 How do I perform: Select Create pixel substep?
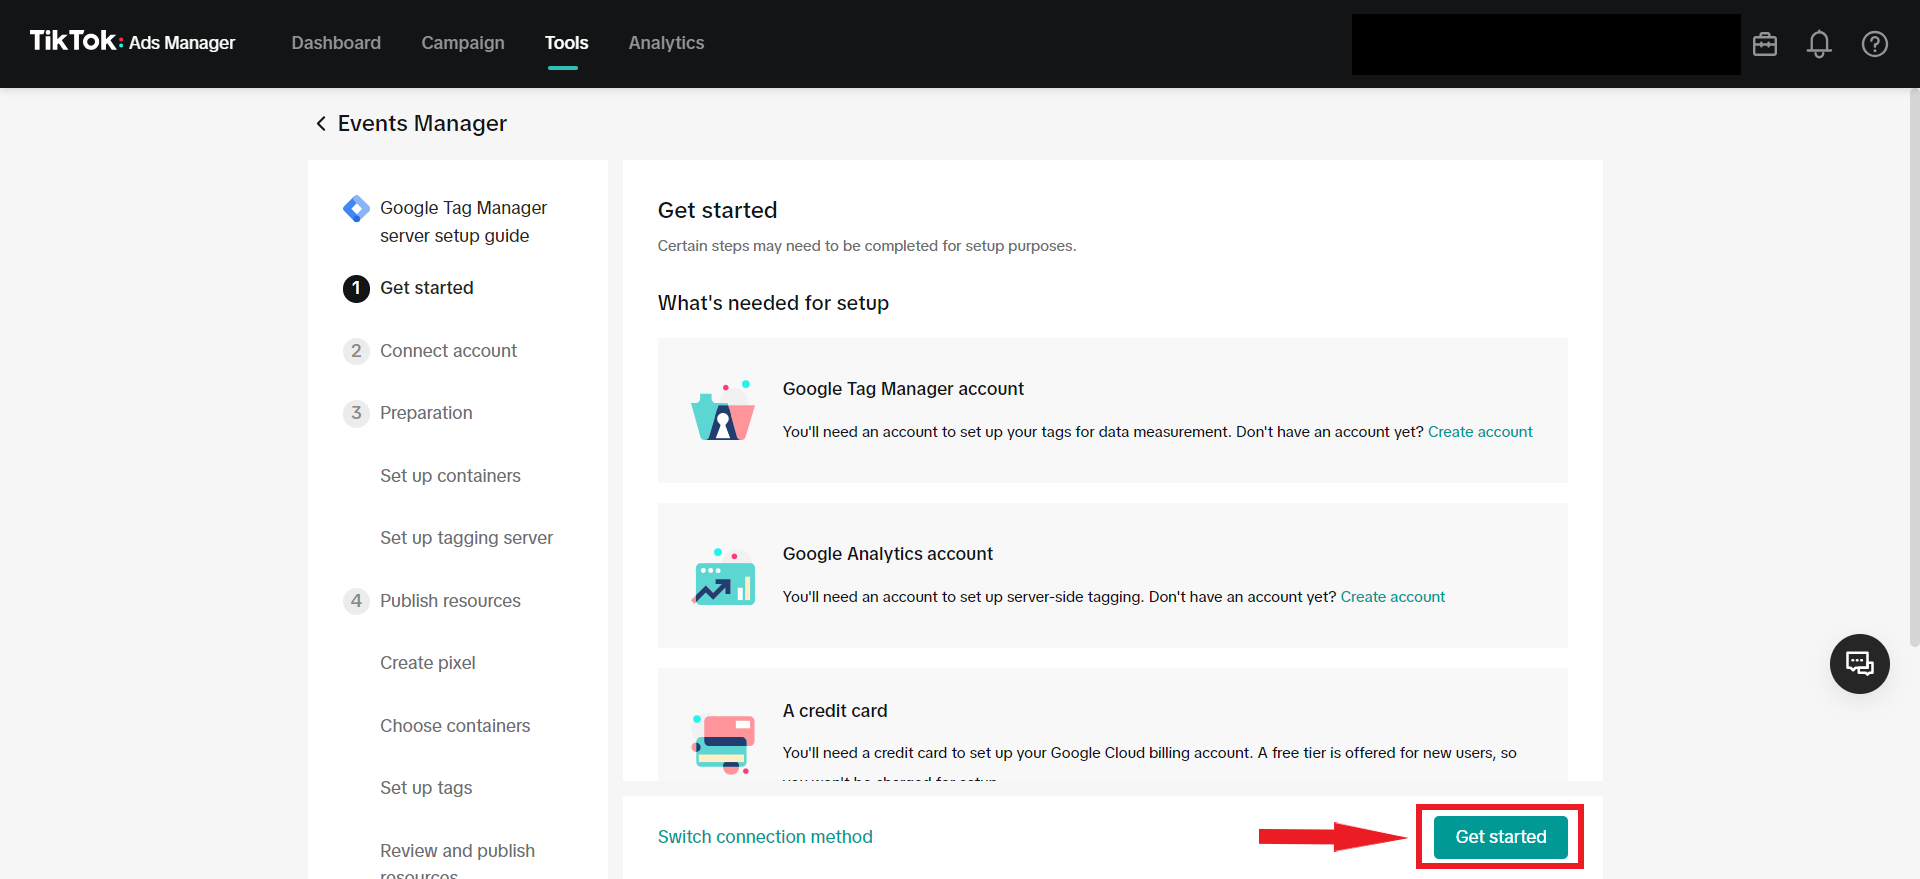(x=428, y=663)
